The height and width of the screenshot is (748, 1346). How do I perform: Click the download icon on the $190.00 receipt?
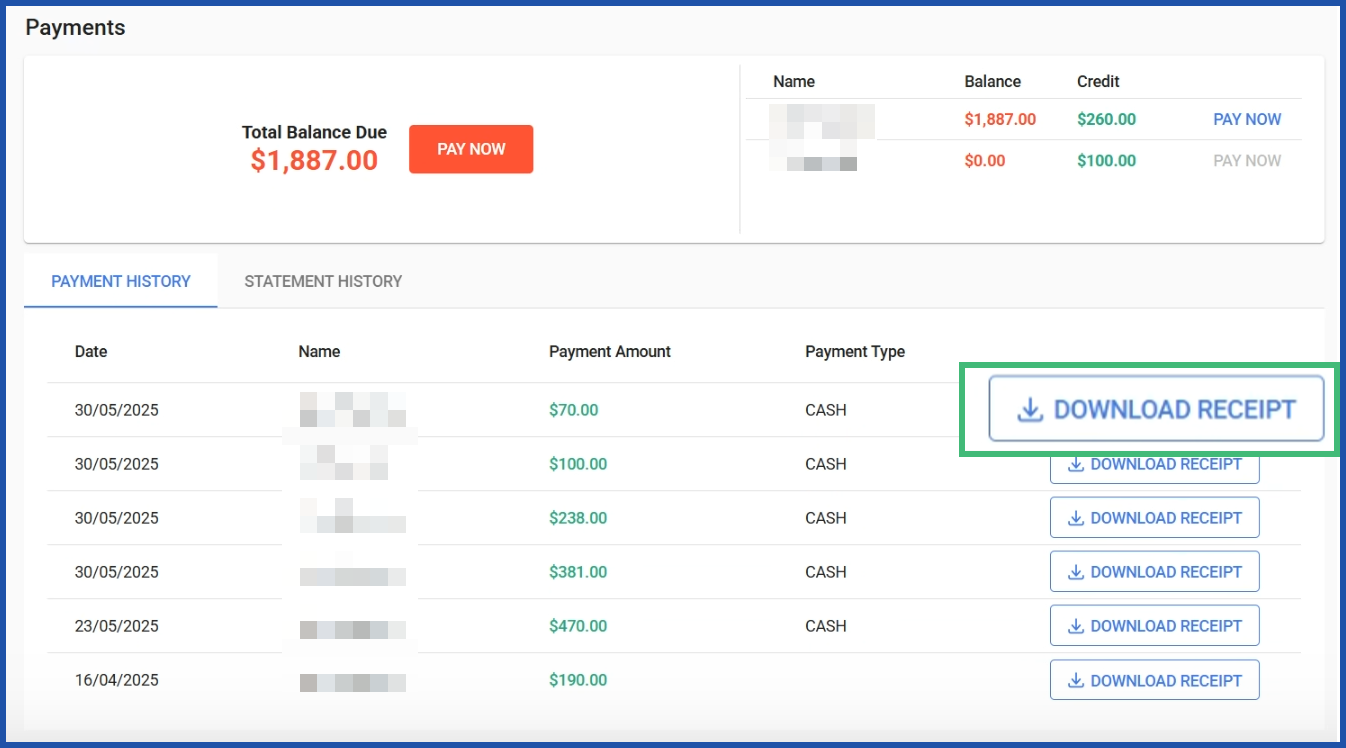[1077, 679]
